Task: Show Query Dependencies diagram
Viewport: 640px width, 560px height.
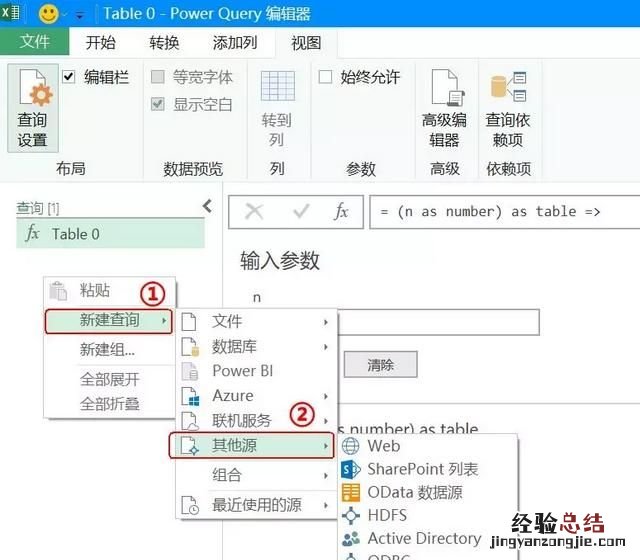Action: click(508, 108)
